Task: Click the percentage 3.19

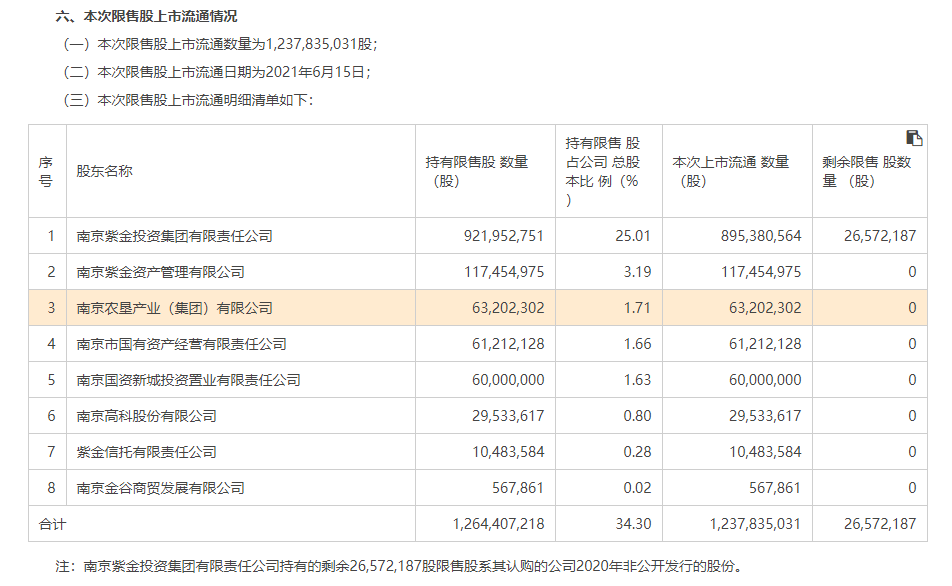Action: pos(637,271)
